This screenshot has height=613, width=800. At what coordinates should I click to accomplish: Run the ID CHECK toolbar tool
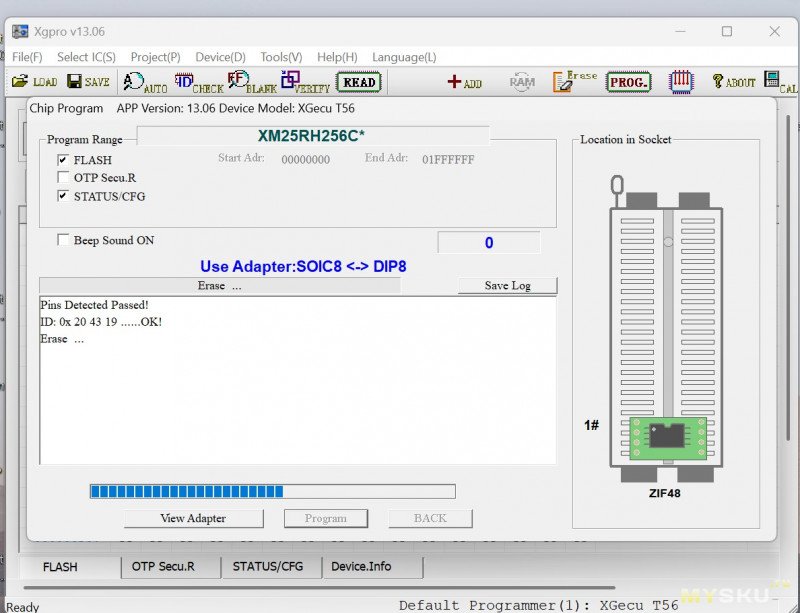pos(198,83)
